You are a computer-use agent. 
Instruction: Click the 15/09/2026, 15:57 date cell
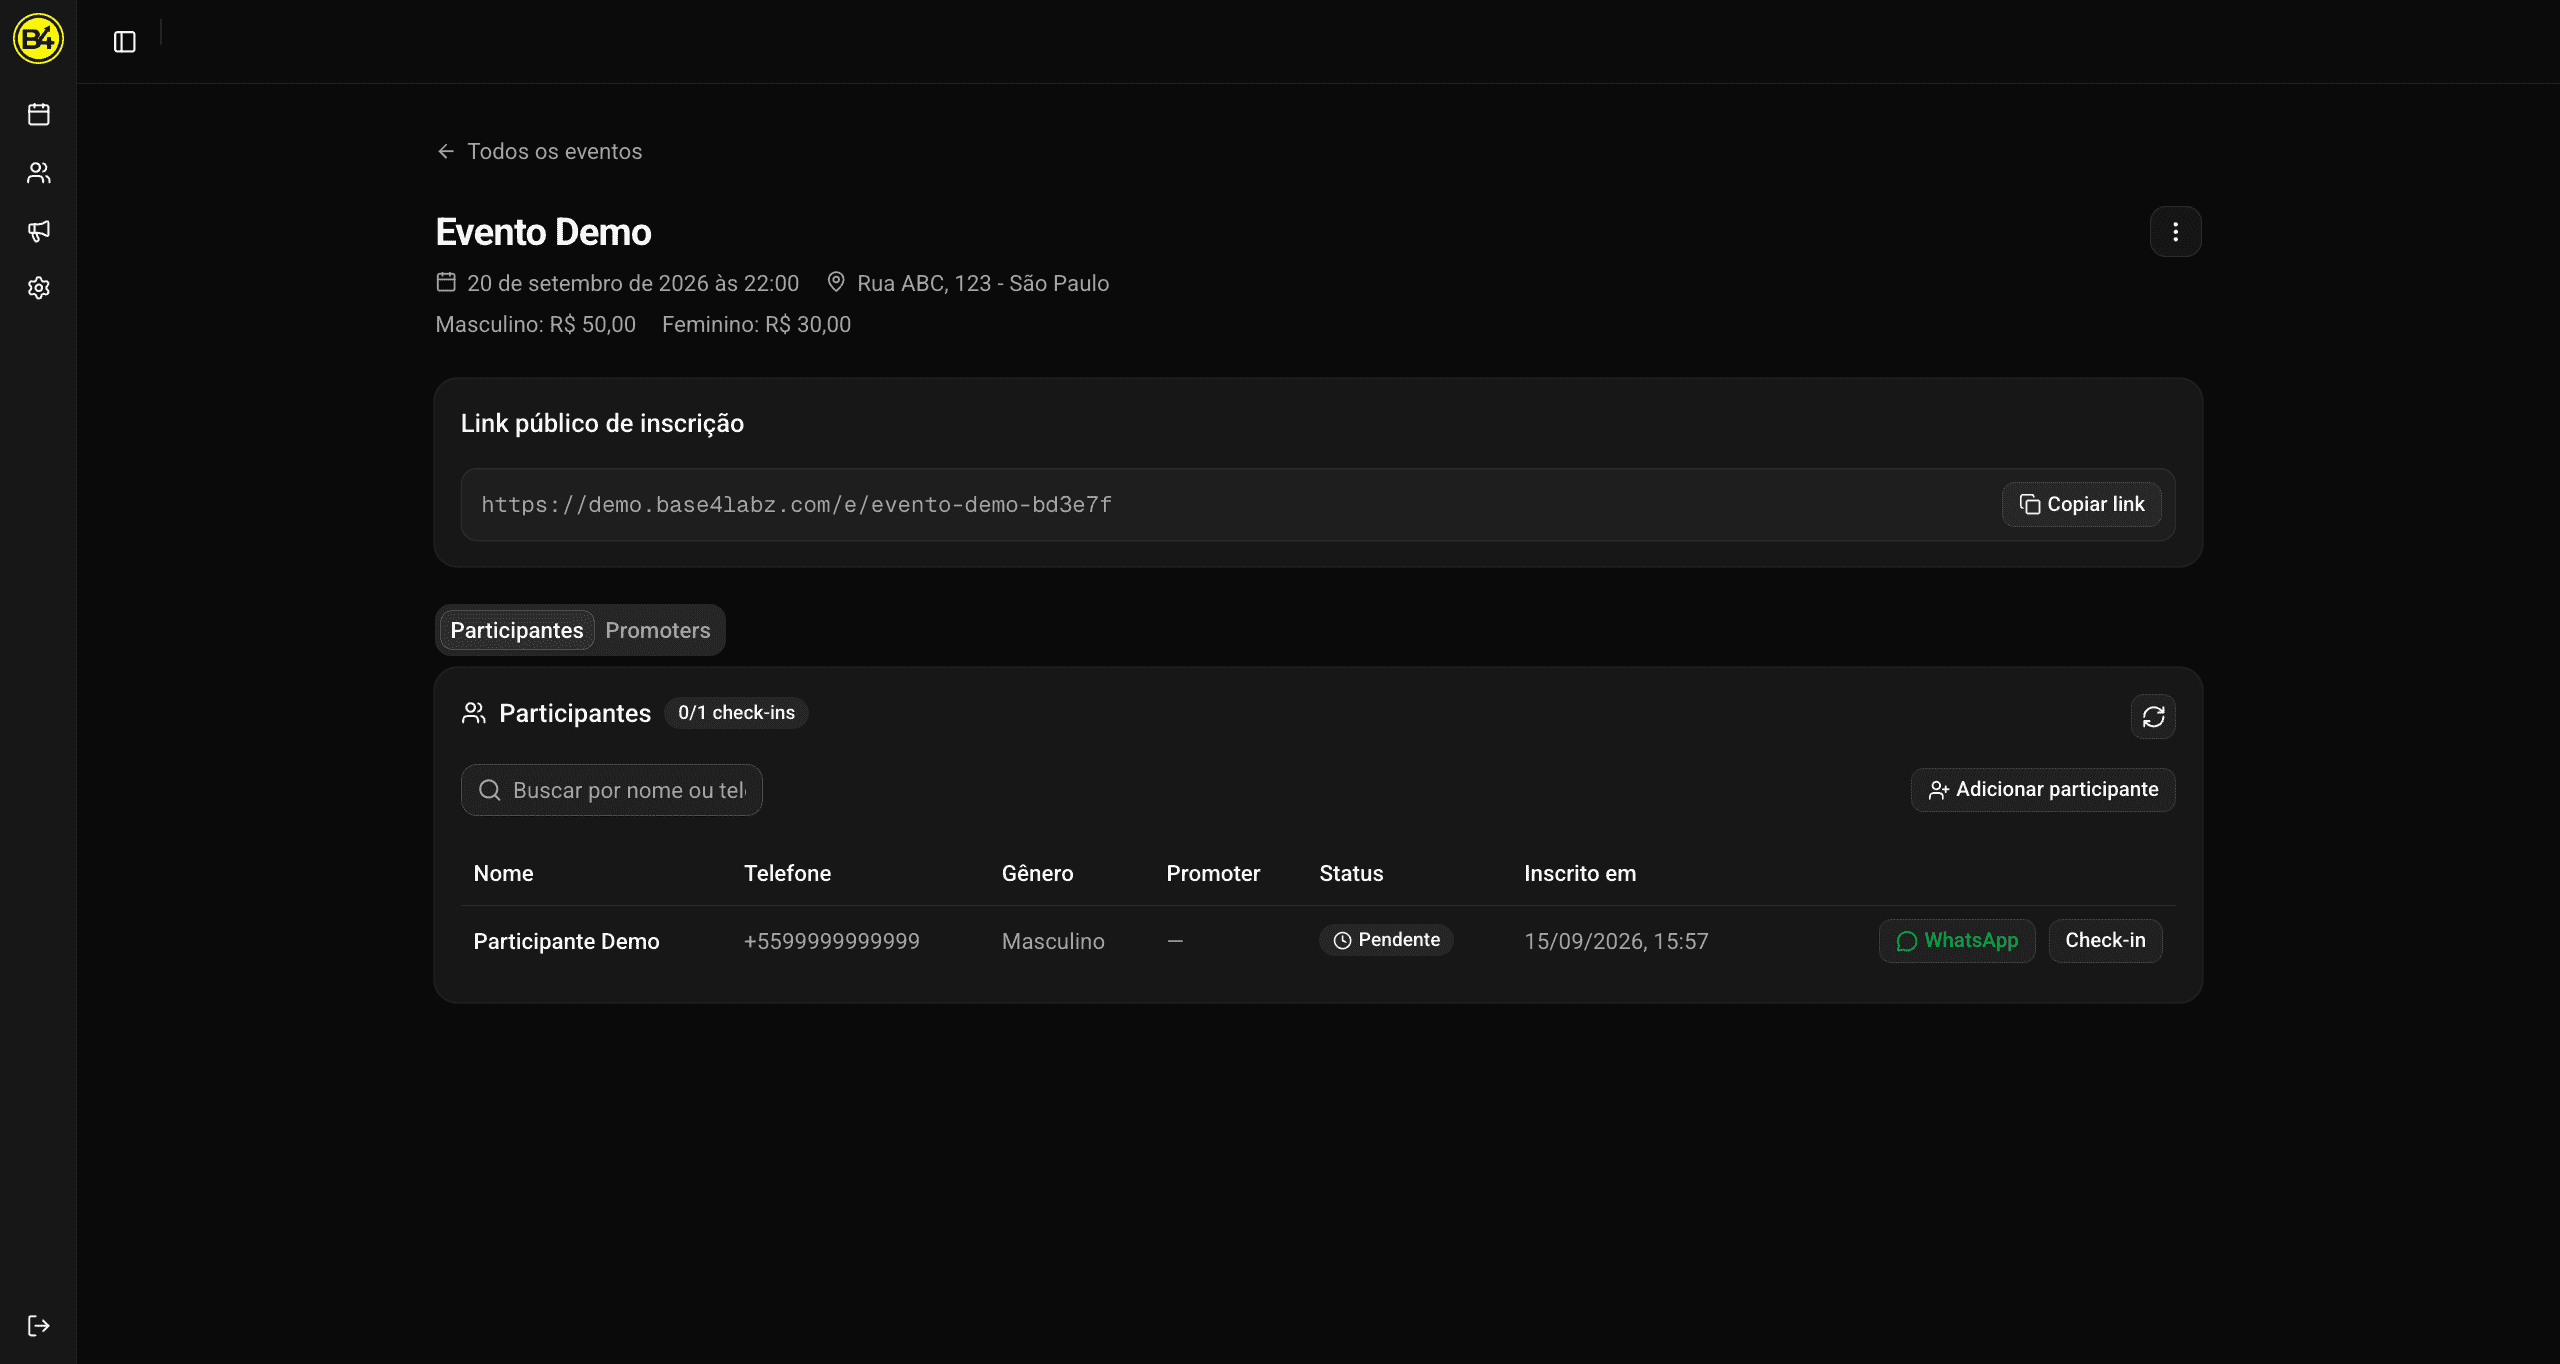click(1616, 941)
